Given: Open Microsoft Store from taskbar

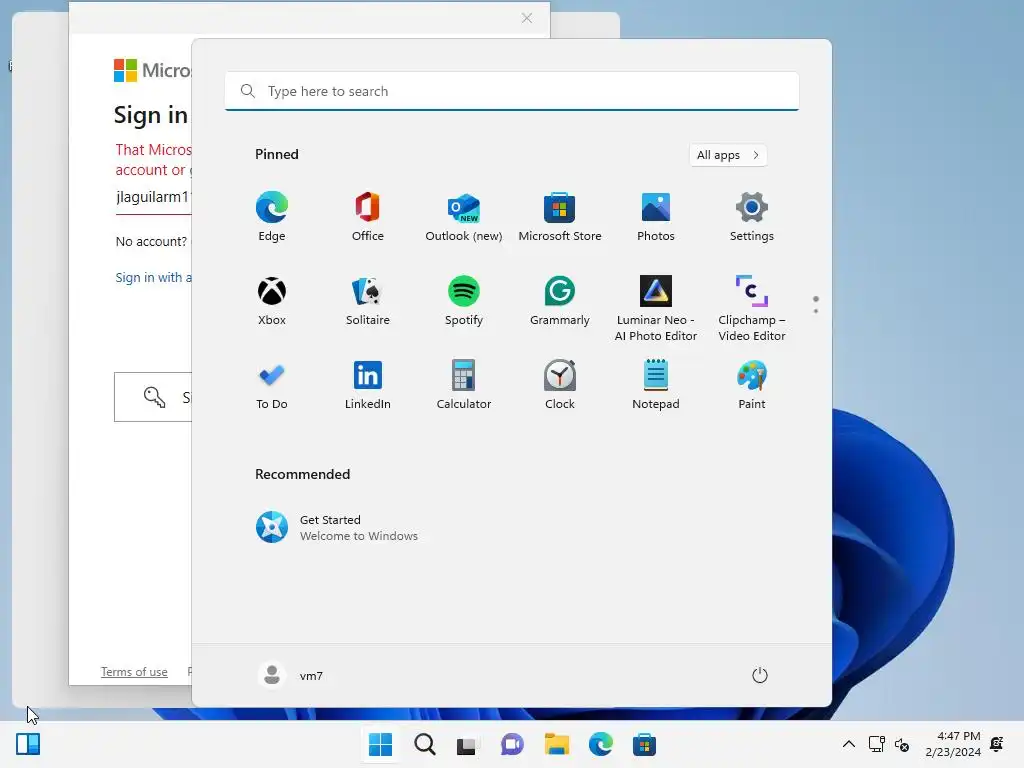Looking at the screenshot, I should pos(644,744).
